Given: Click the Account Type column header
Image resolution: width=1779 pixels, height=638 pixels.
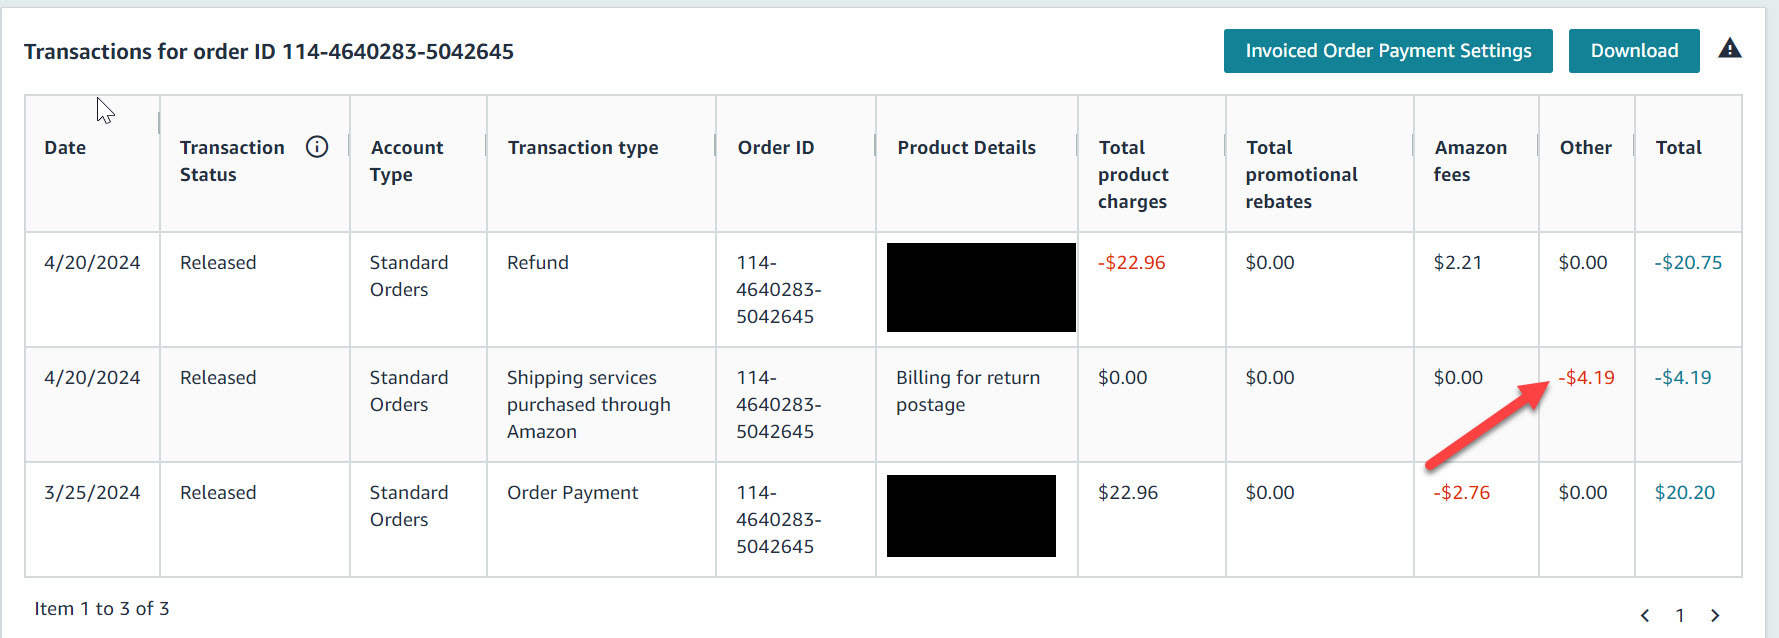Looking at the screenshot, I should (406, 161).
